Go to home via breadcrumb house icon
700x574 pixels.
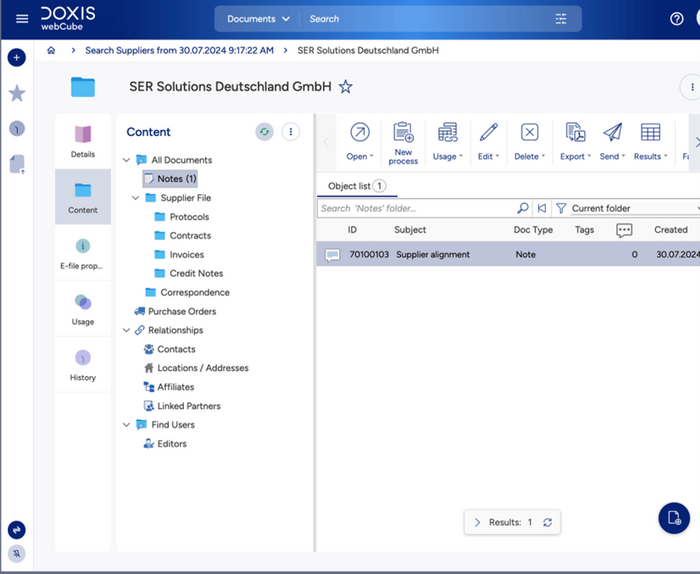pos(51,50)
